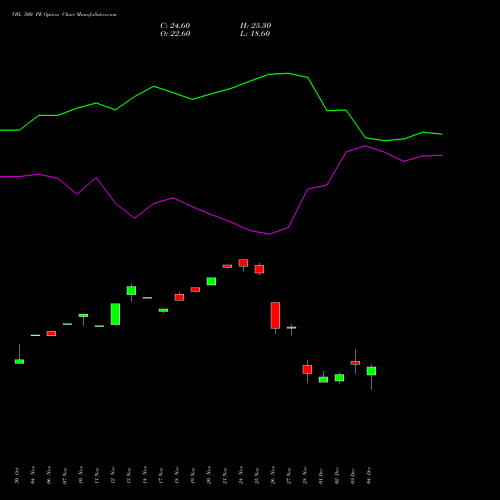The width and height of the screenshot is (500, 500).
Task: Select the 04 Nov date label
Action: [x=33, y=476]
